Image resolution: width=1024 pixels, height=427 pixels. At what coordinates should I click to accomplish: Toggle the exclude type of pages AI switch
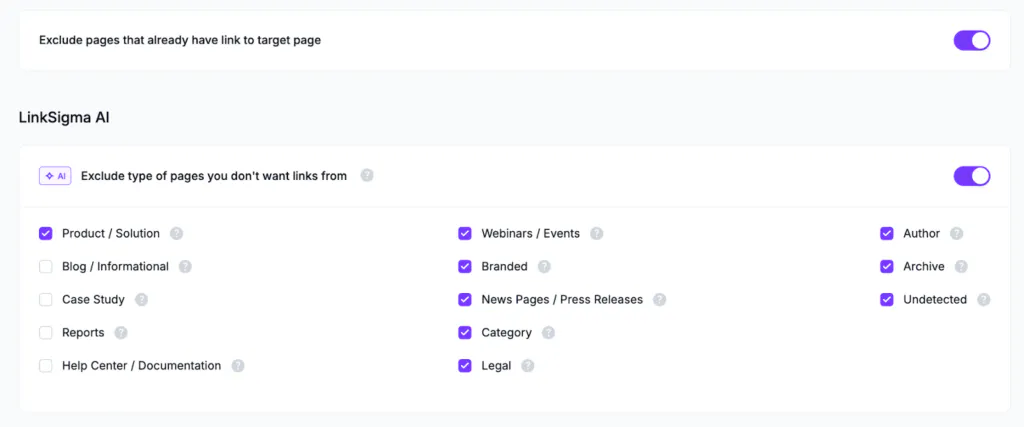[972, 176]
